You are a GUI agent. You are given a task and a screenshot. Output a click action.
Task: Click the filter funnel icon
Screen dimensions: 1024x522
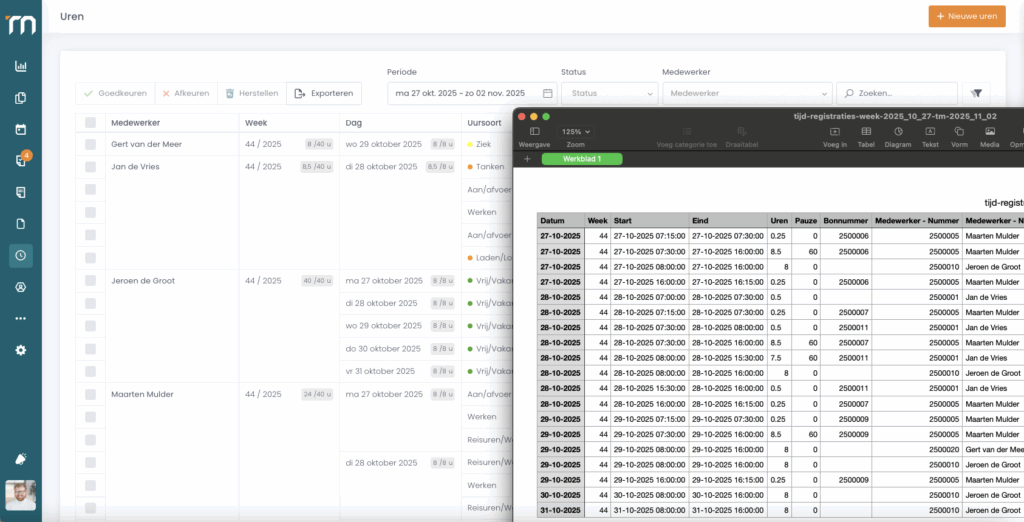pos(977,93)
